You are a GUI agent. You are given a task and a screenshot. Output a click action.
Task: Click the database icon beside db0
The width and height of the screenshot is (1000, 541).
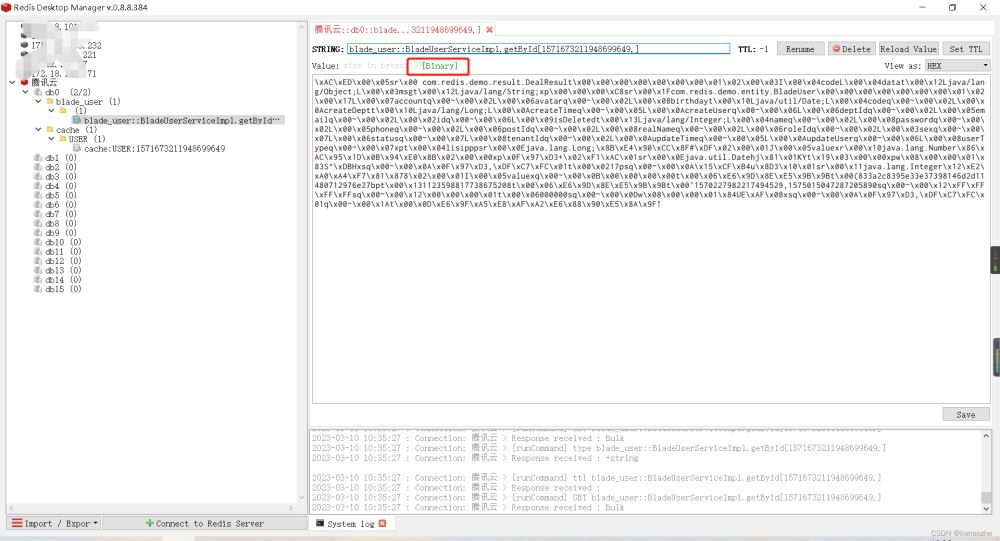point(38,92)
